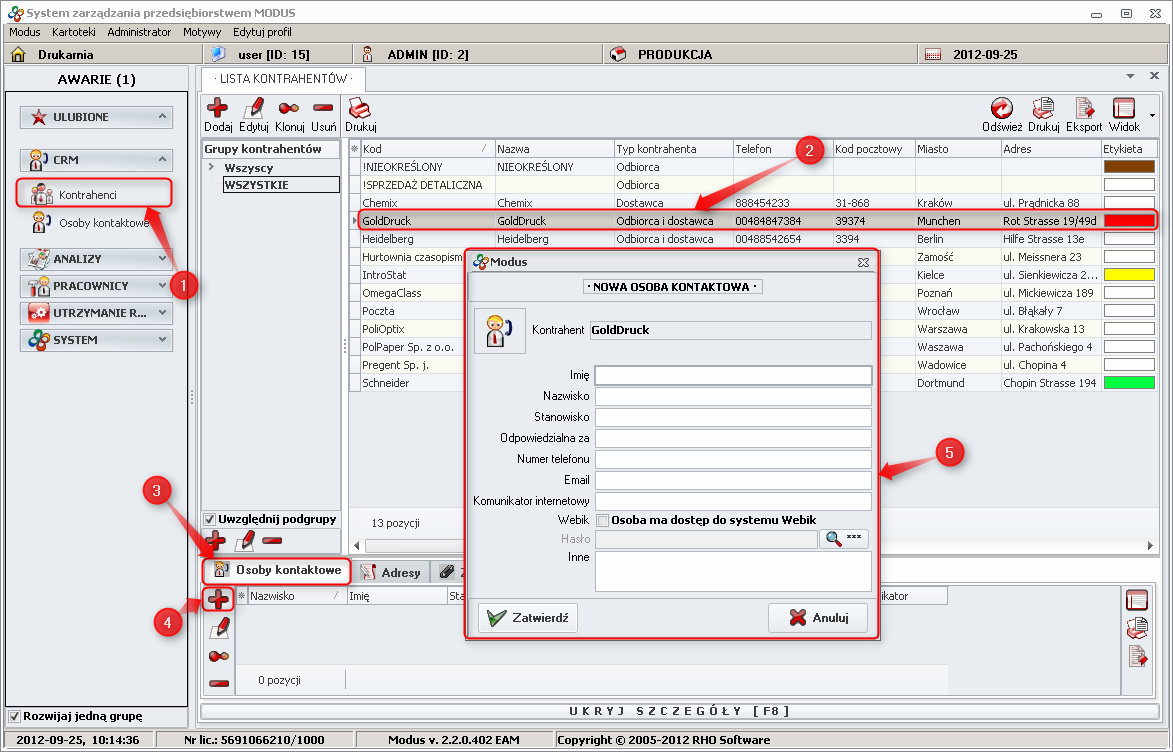This screenshot has height=752, width=1173.
Task: Open the Kartoteki menu
Action: (74, 32)
